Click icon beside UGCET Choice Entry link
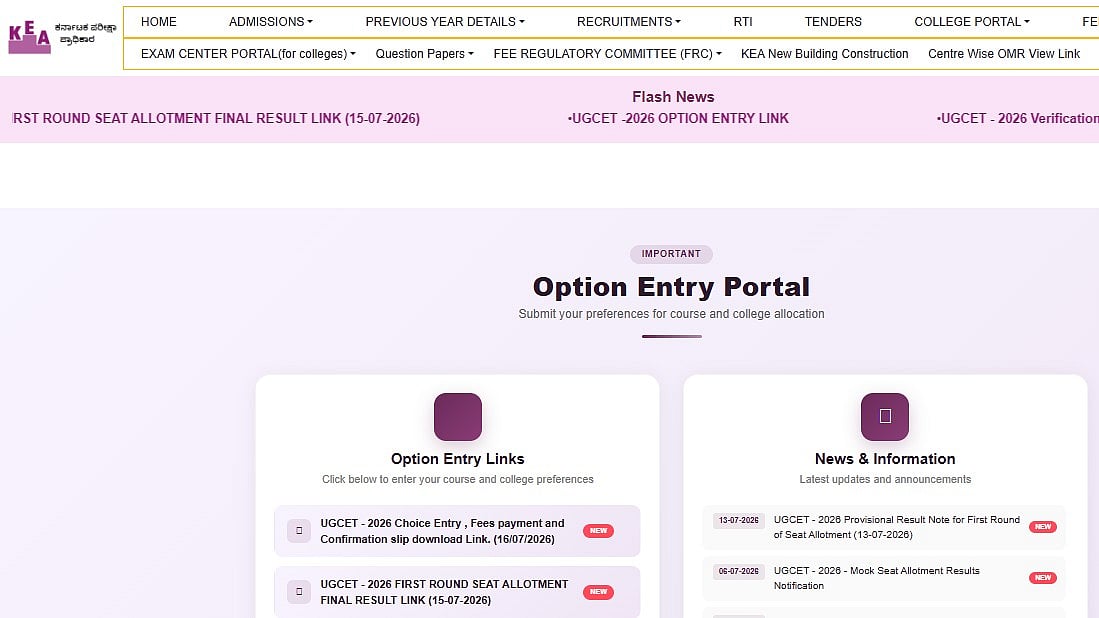This screenshot has height=618, width=1099. click(x=299, y=530)
